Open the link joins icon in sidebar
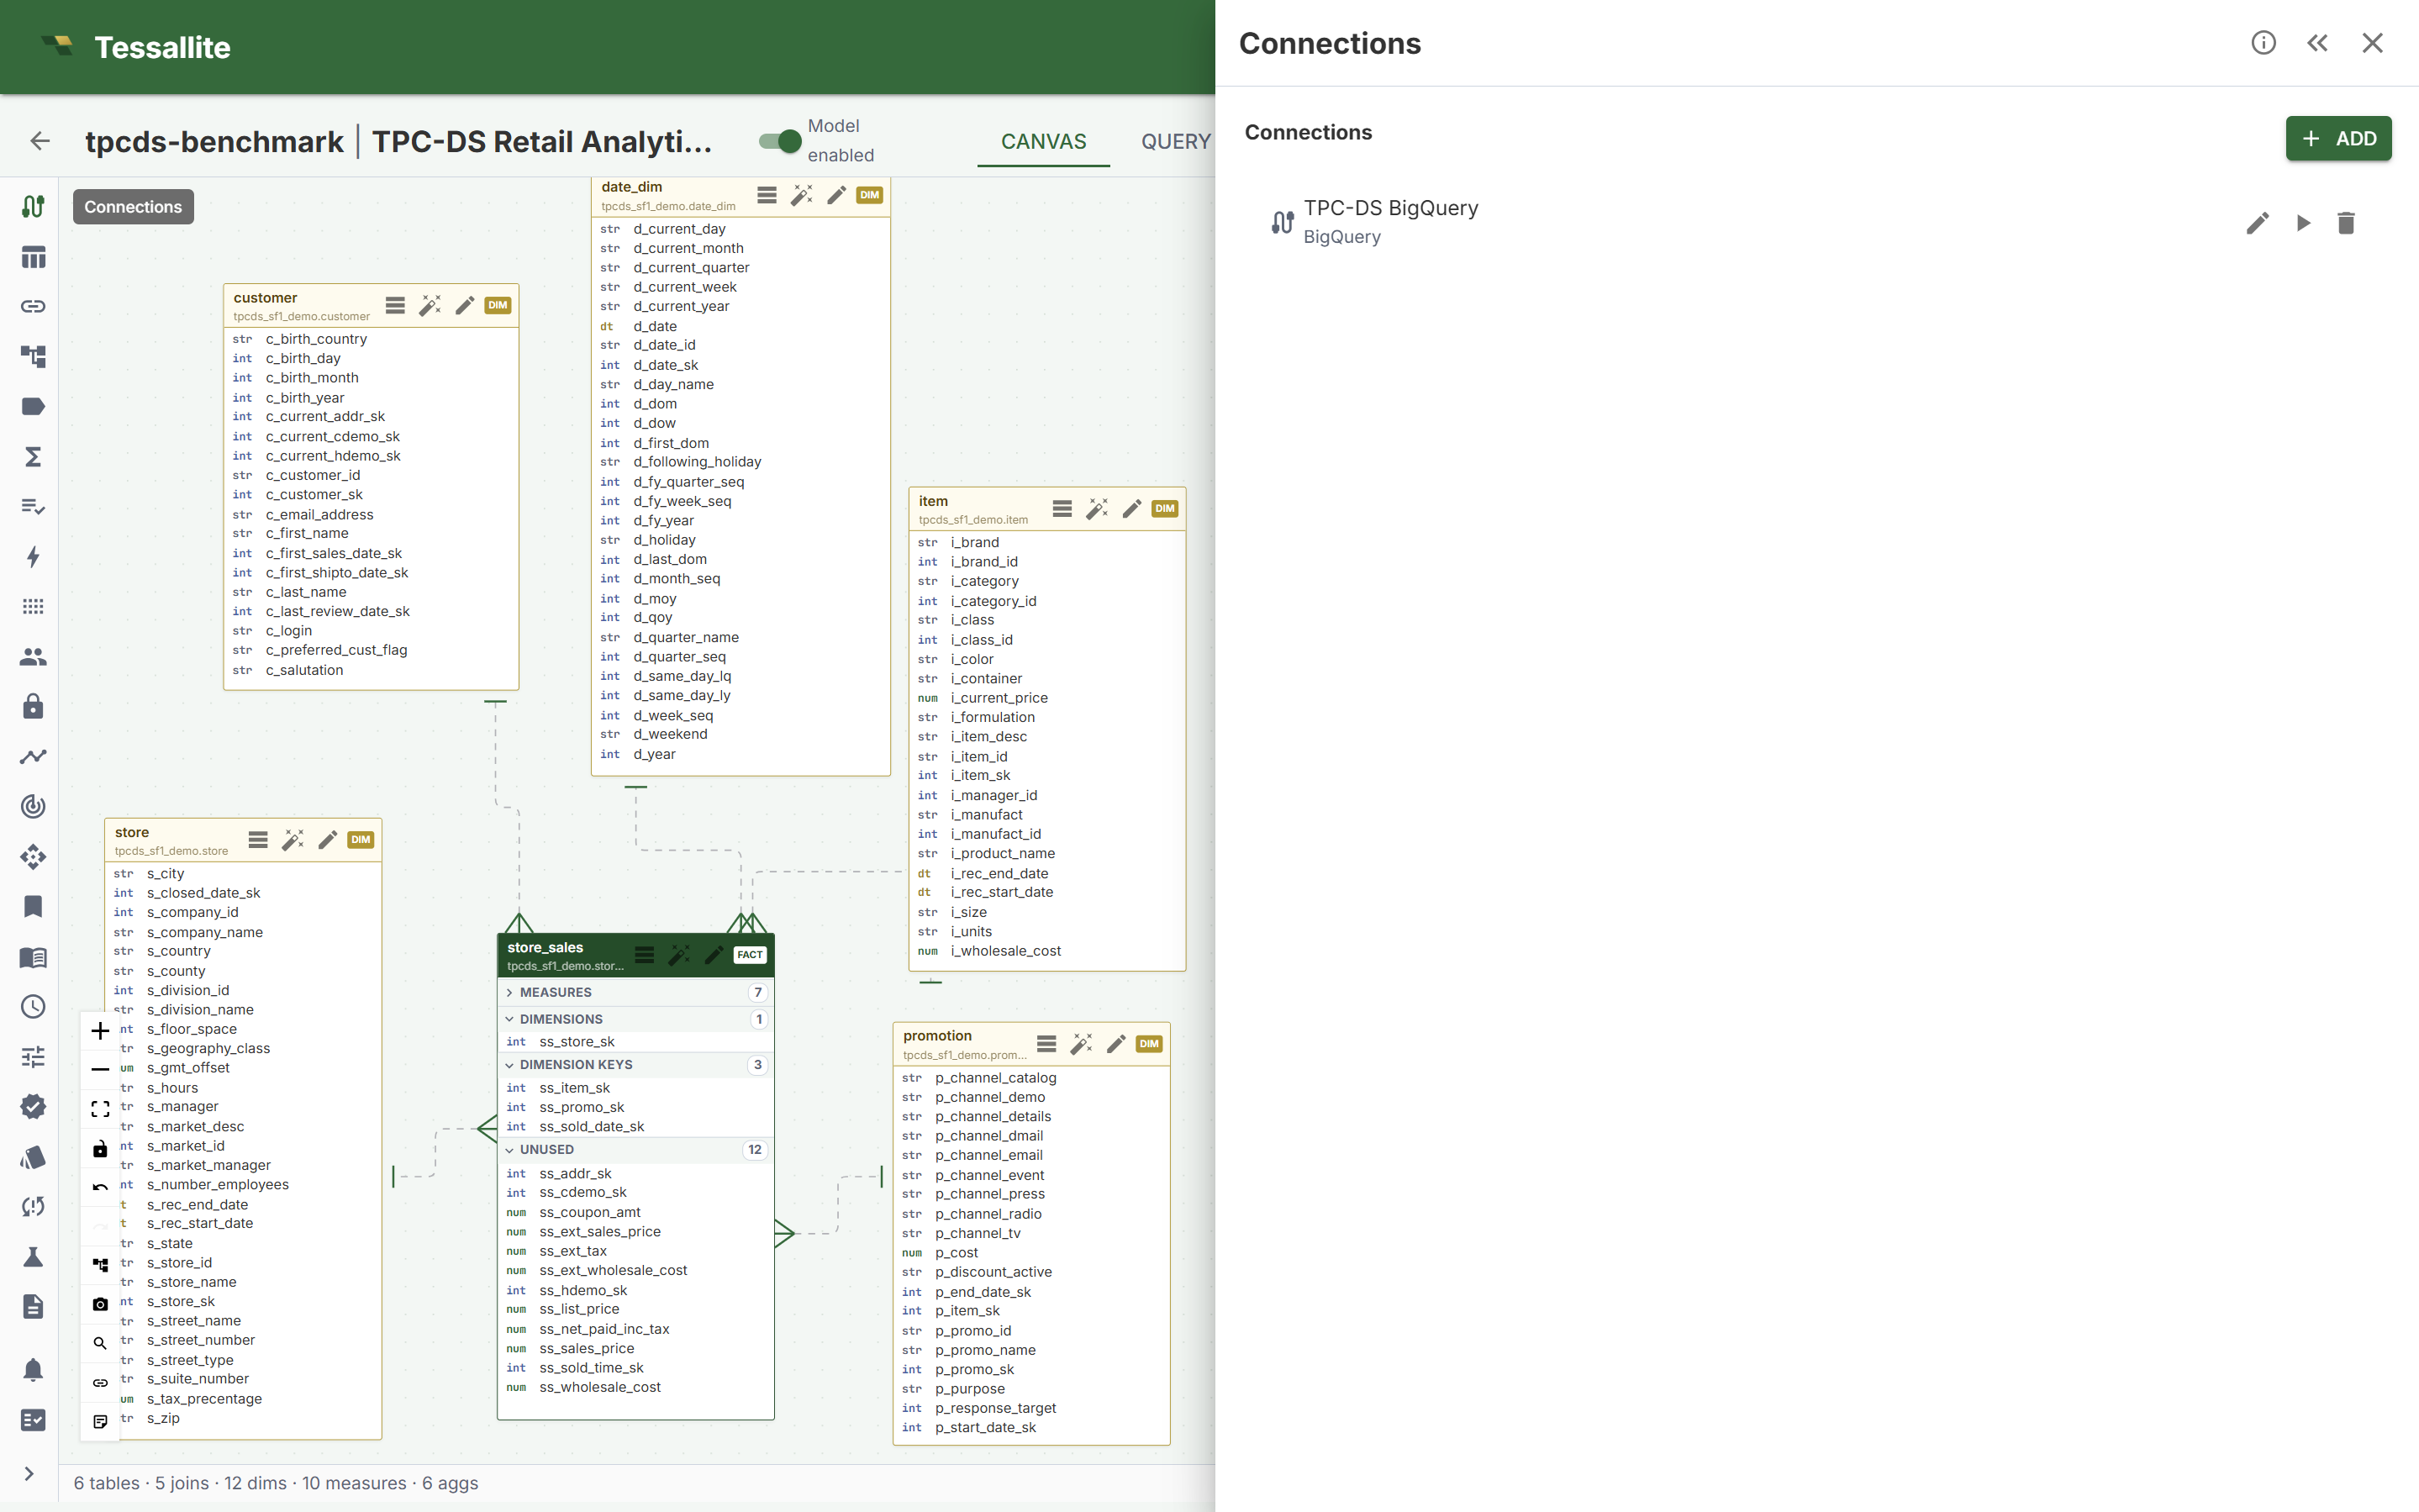This screenshot has width=2419, height=1512. click(33, 306)
